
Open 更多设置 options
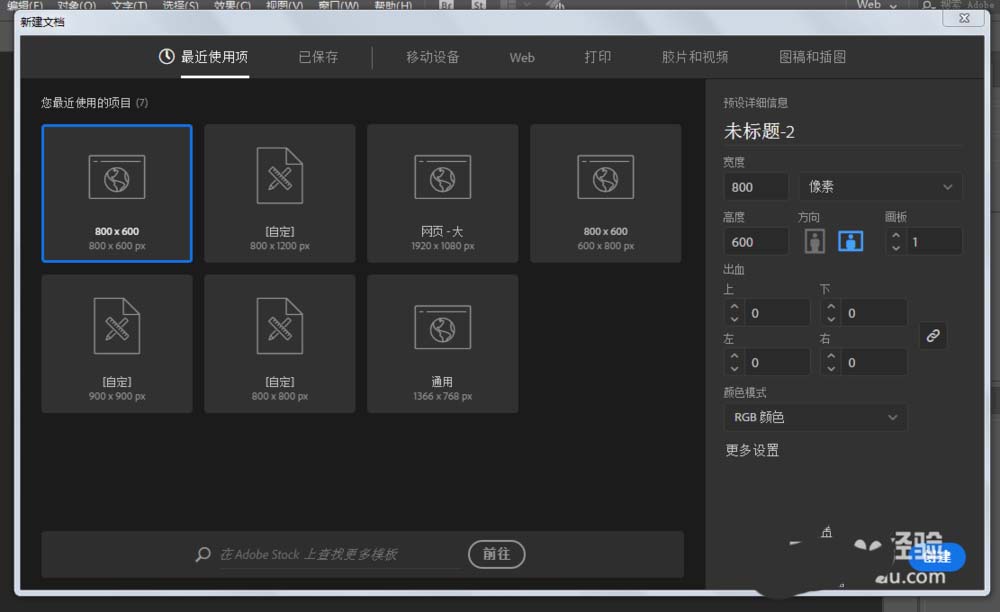[x=752, y=450]
